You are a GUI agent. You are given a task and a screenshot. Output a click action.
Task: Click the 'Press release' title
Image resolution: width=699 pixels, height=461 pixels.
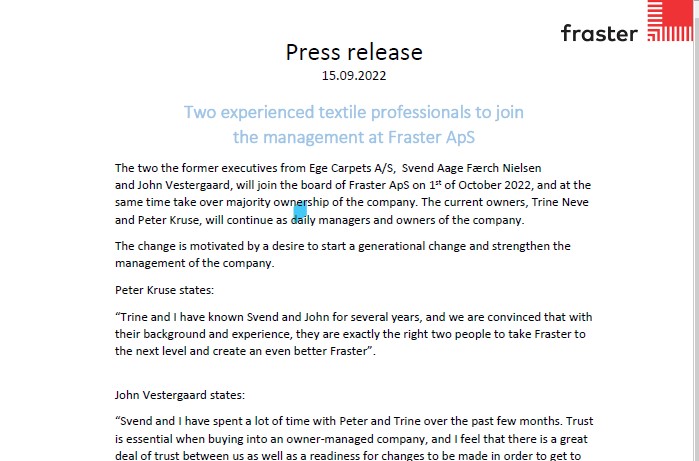[354, 52]
